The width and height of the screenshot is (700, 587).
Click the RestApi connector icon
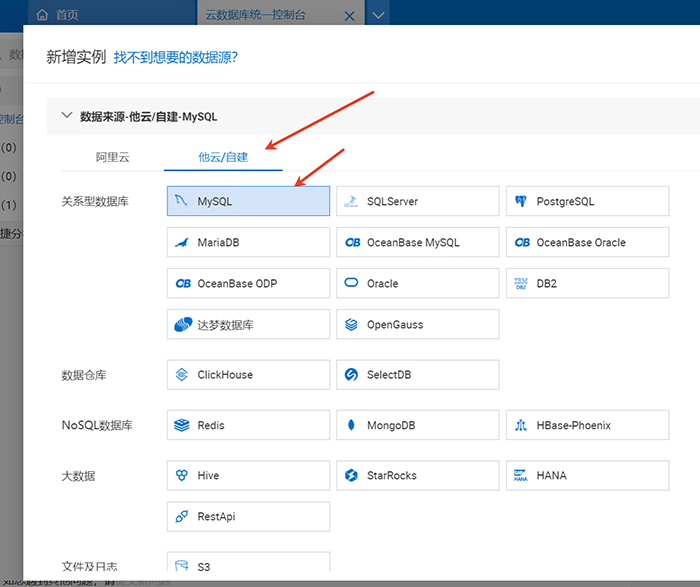tap(181, 516)
